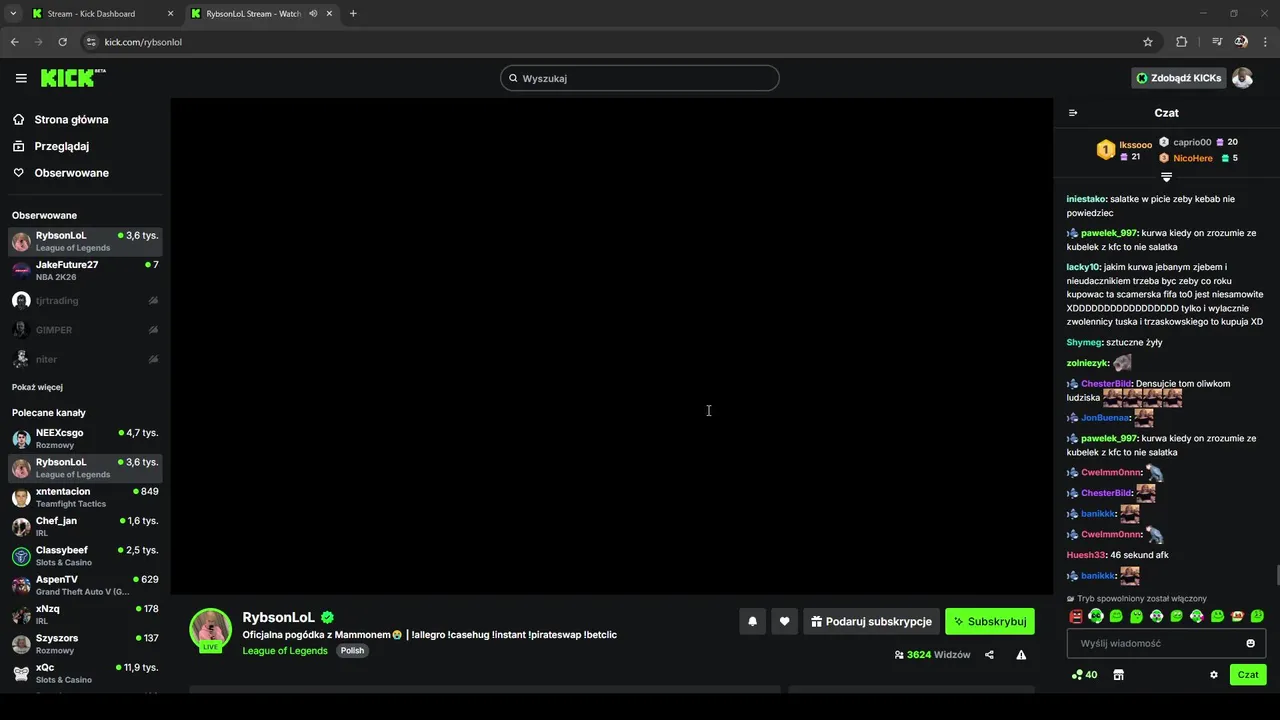Screen dimensions: 1280x720
Task: Click NicoHere leaderboard entry
Action: click(x=1198, y=158)
